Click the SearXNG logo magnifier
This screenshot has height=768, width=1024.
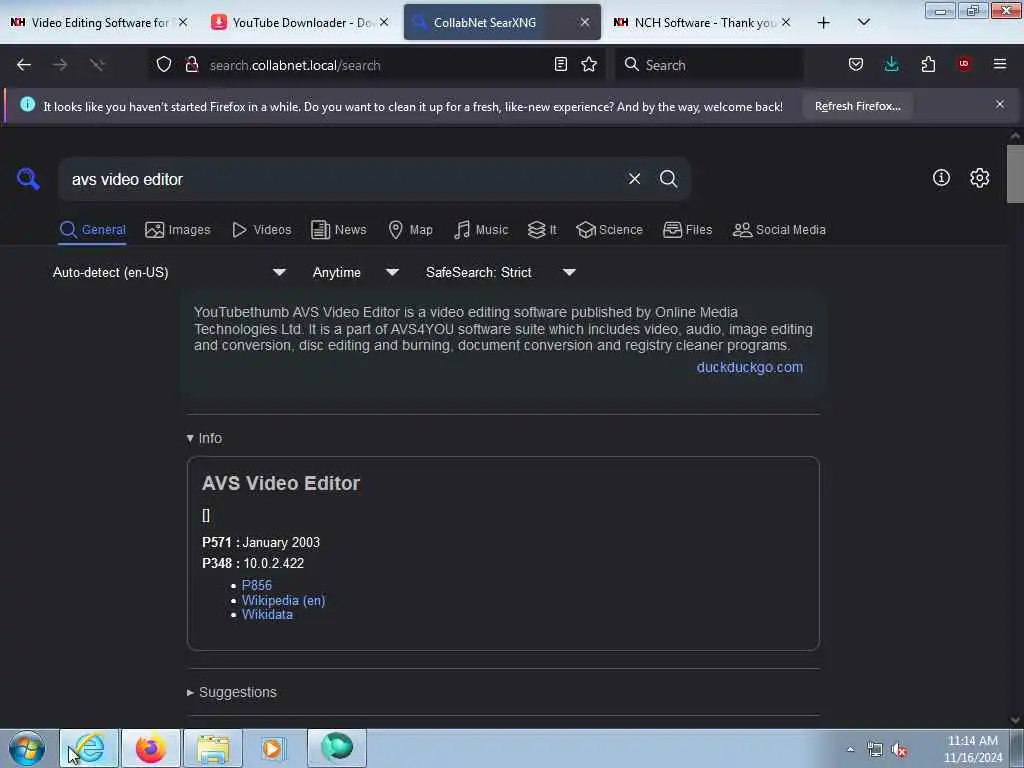pos(28,178)
